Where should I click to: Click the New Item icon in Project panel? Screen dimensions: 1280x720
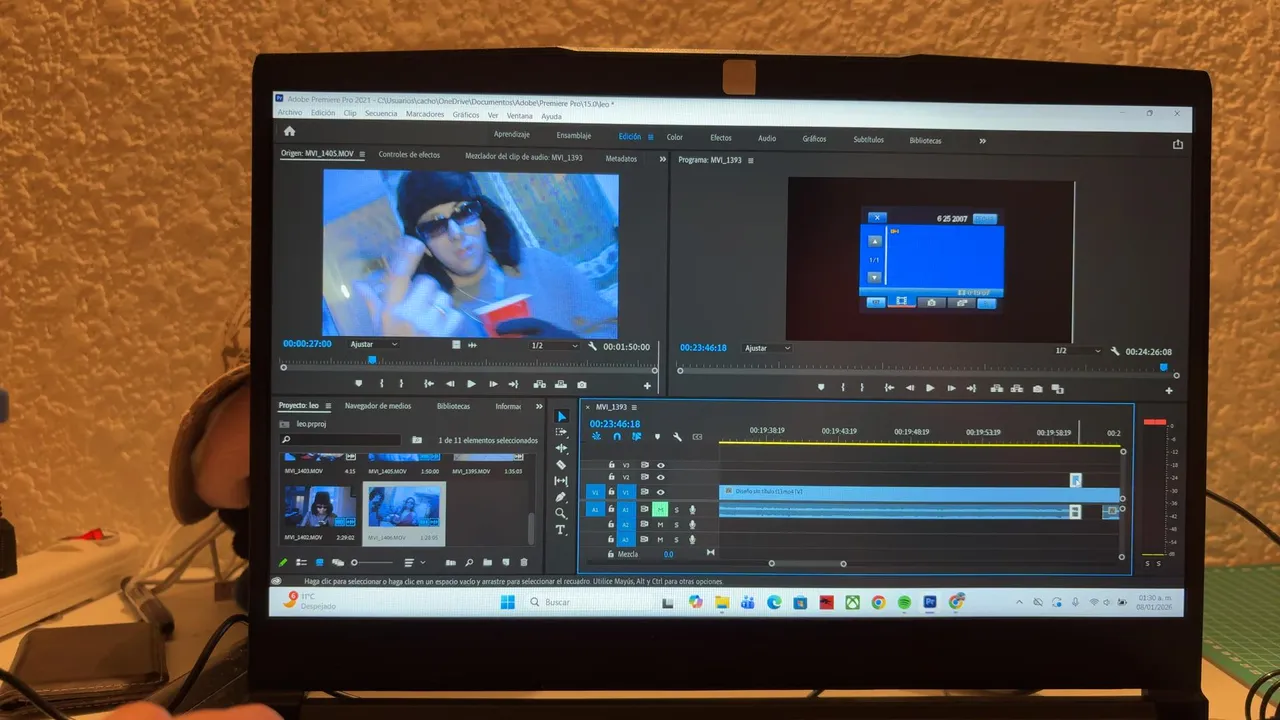coord(506,563)
